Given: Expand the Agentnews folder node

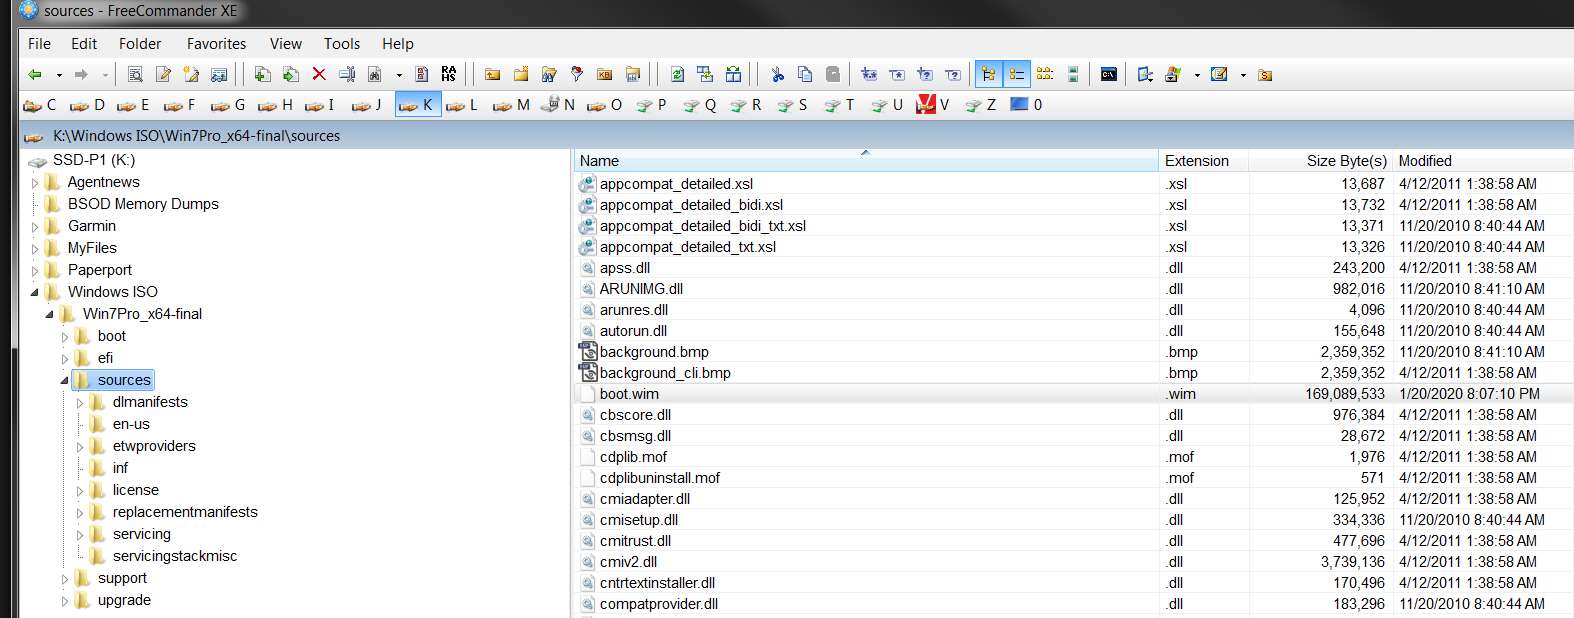Looking at the screenshot, I should [35, 183].
